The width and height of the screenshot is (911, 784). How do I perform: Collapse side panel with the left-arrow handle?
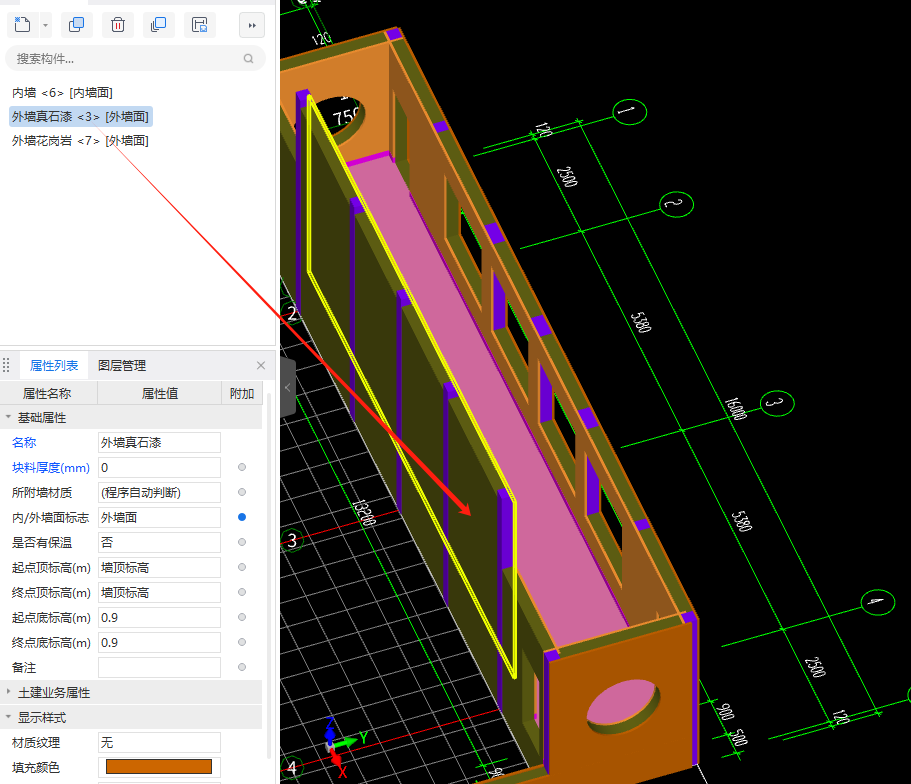[x=288, y=388]
